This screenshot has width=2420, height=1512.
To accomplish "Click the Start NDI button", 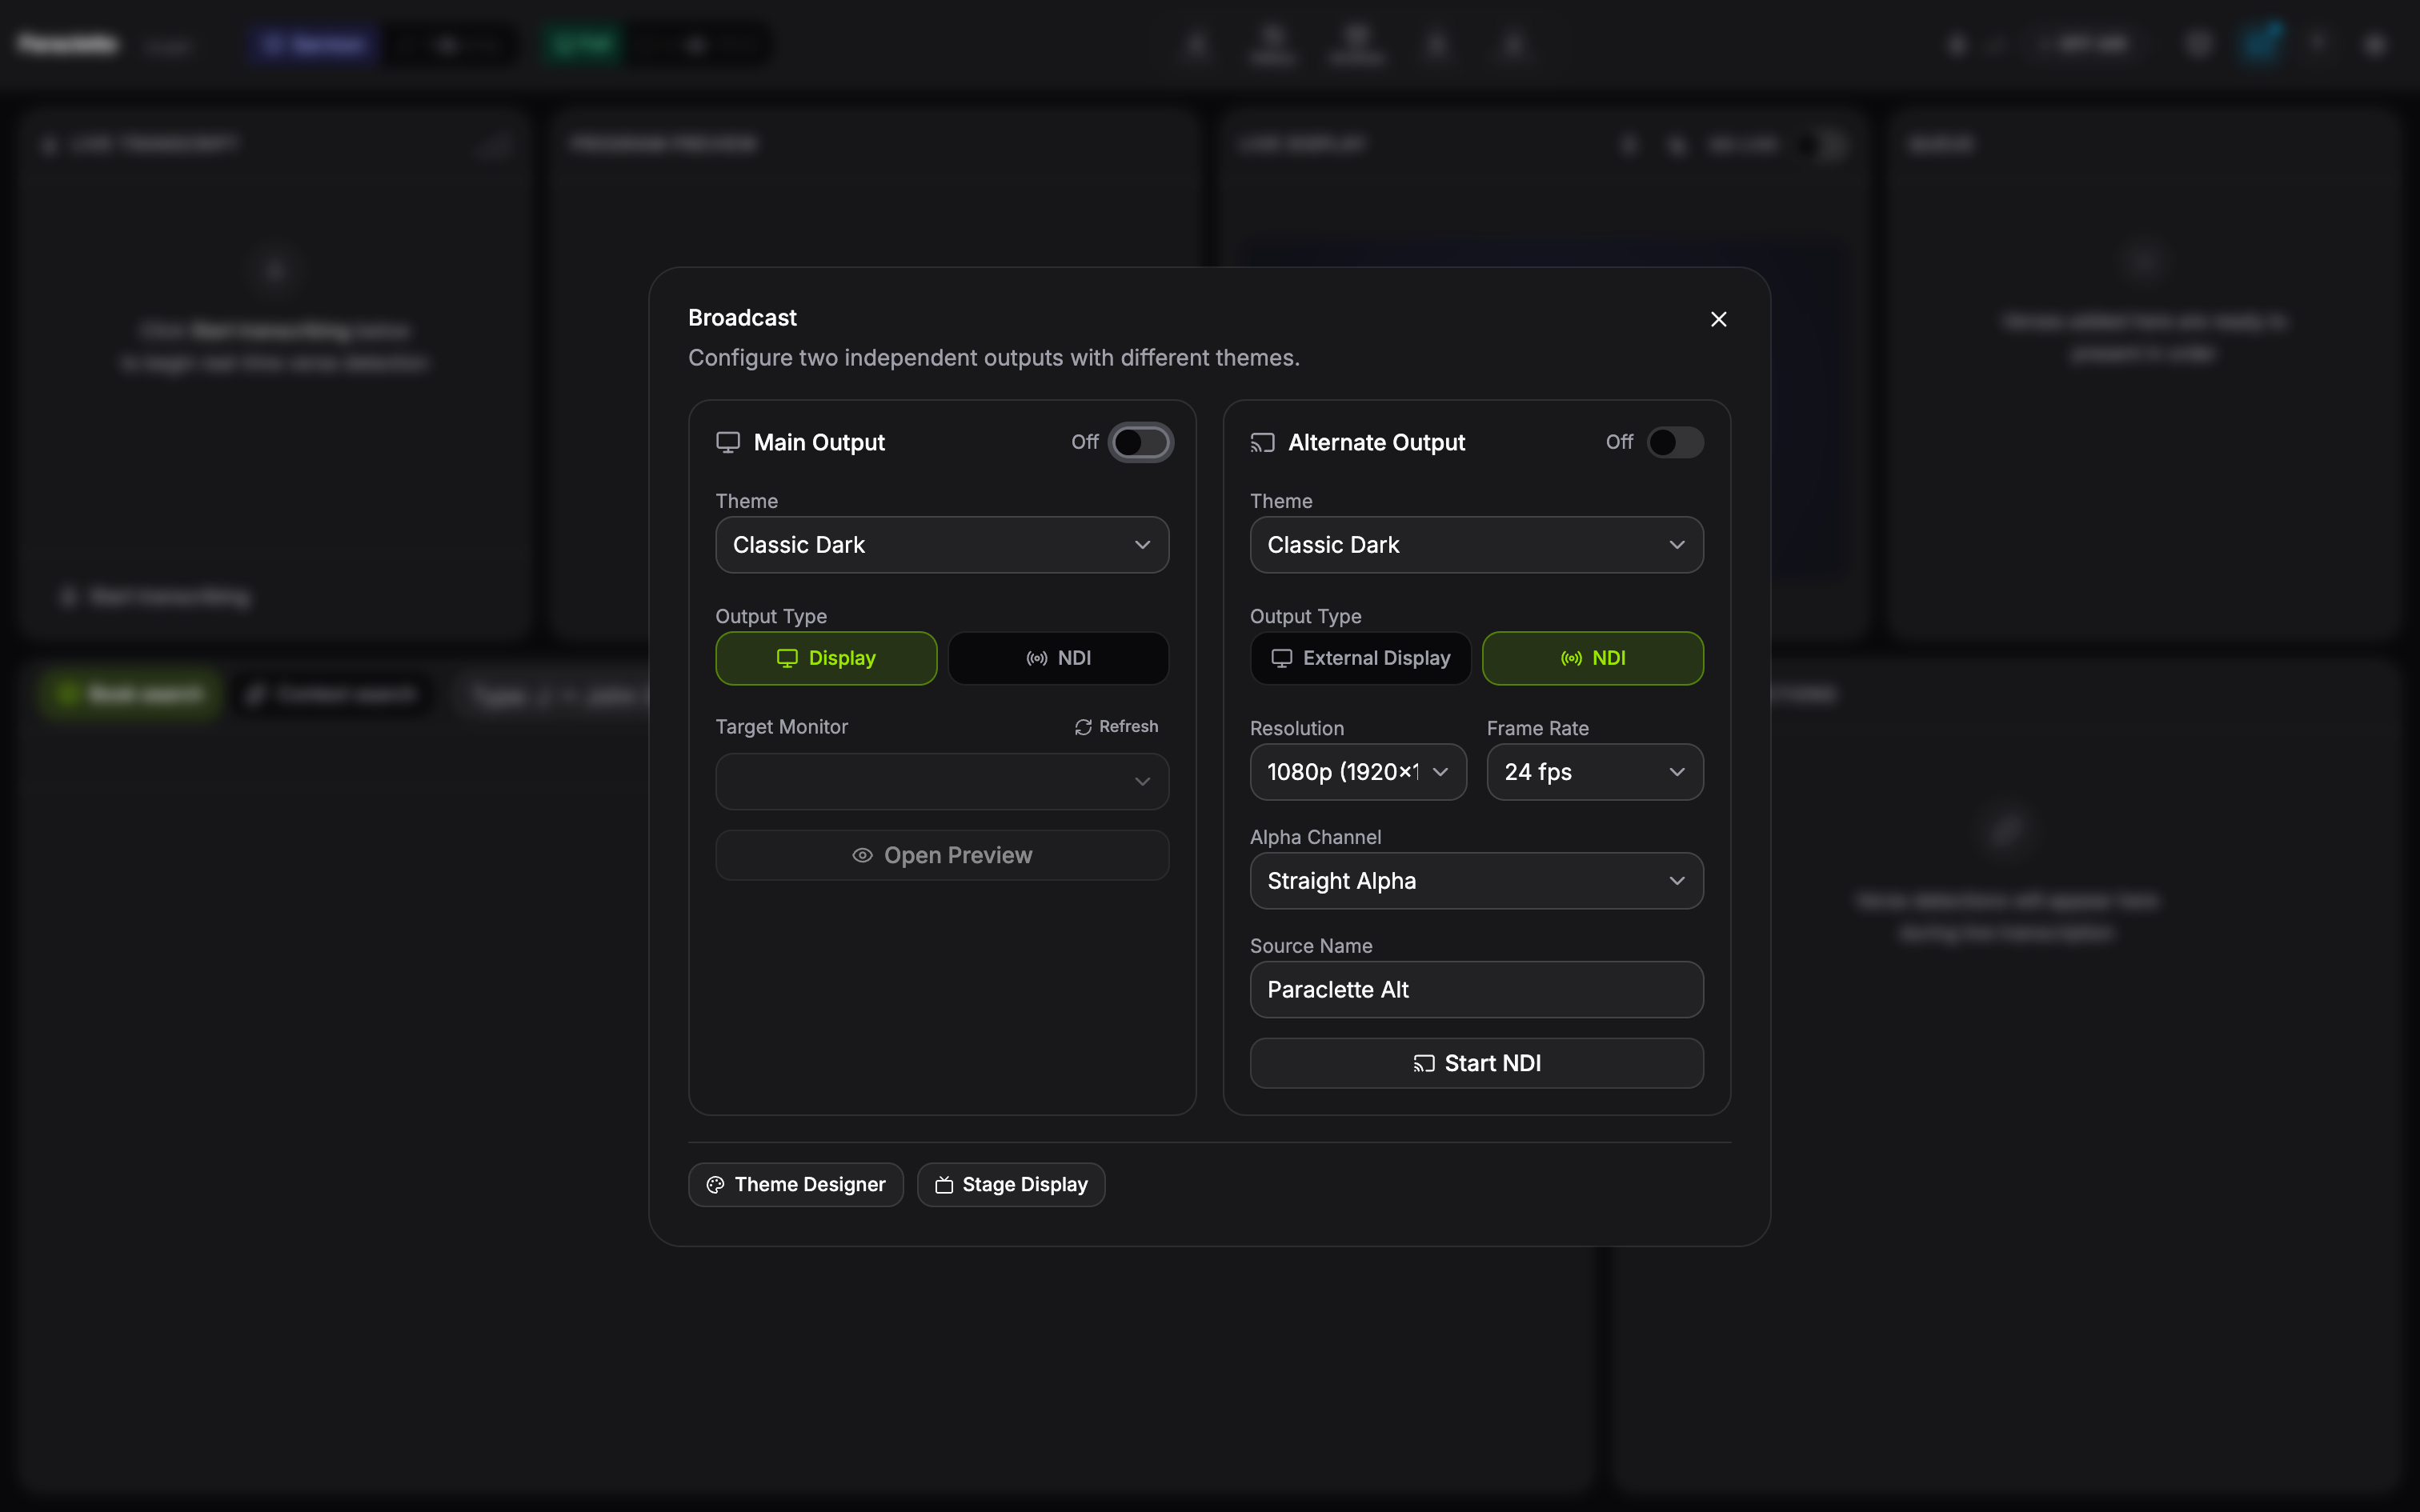I will click(1476, 1063).
